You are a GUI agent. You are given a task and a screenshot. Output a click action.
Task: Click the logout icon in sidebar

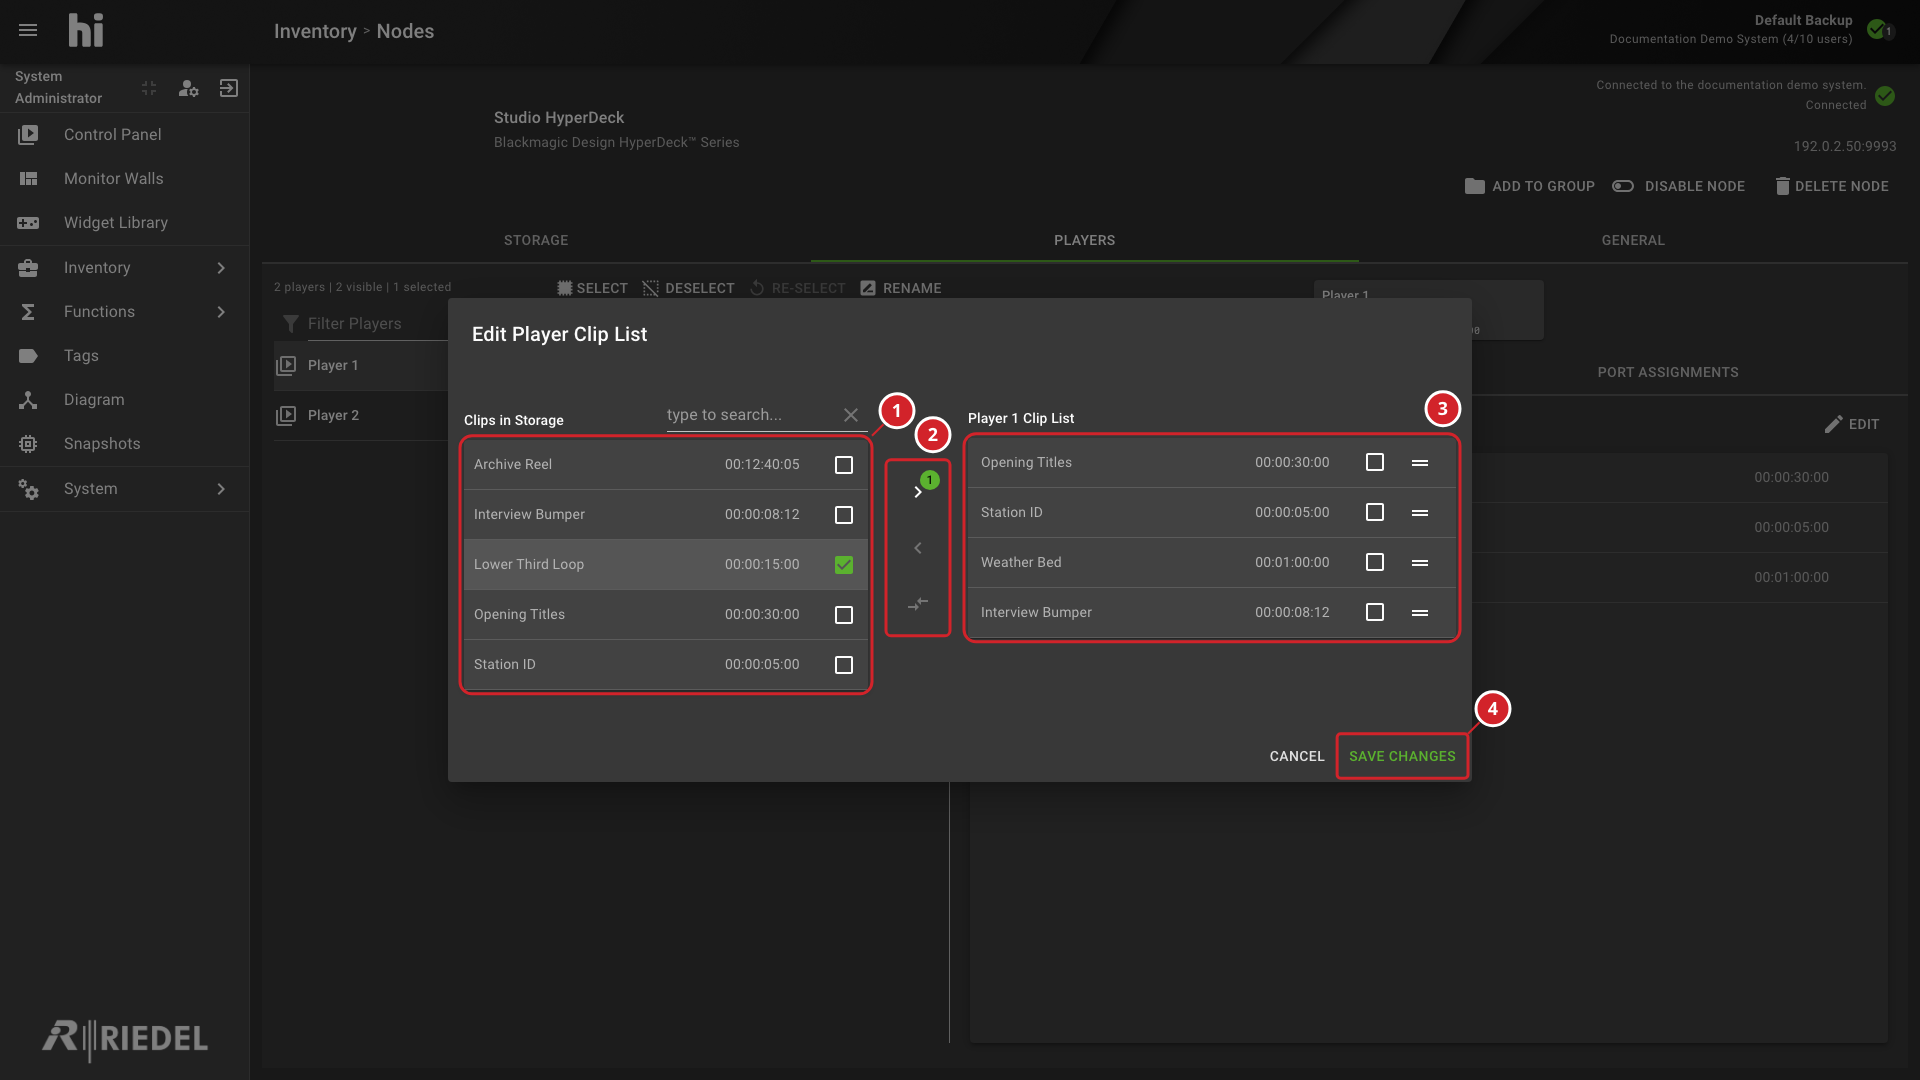pyautogui.click(x=229, y=88)
